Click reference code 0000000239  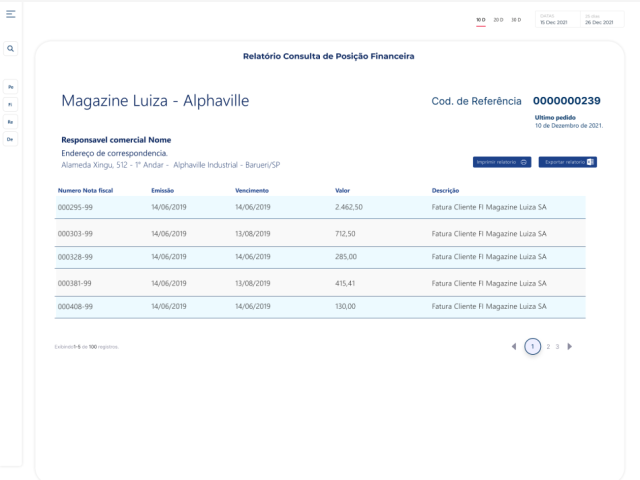pyautogui.click(x=567, y=101)
